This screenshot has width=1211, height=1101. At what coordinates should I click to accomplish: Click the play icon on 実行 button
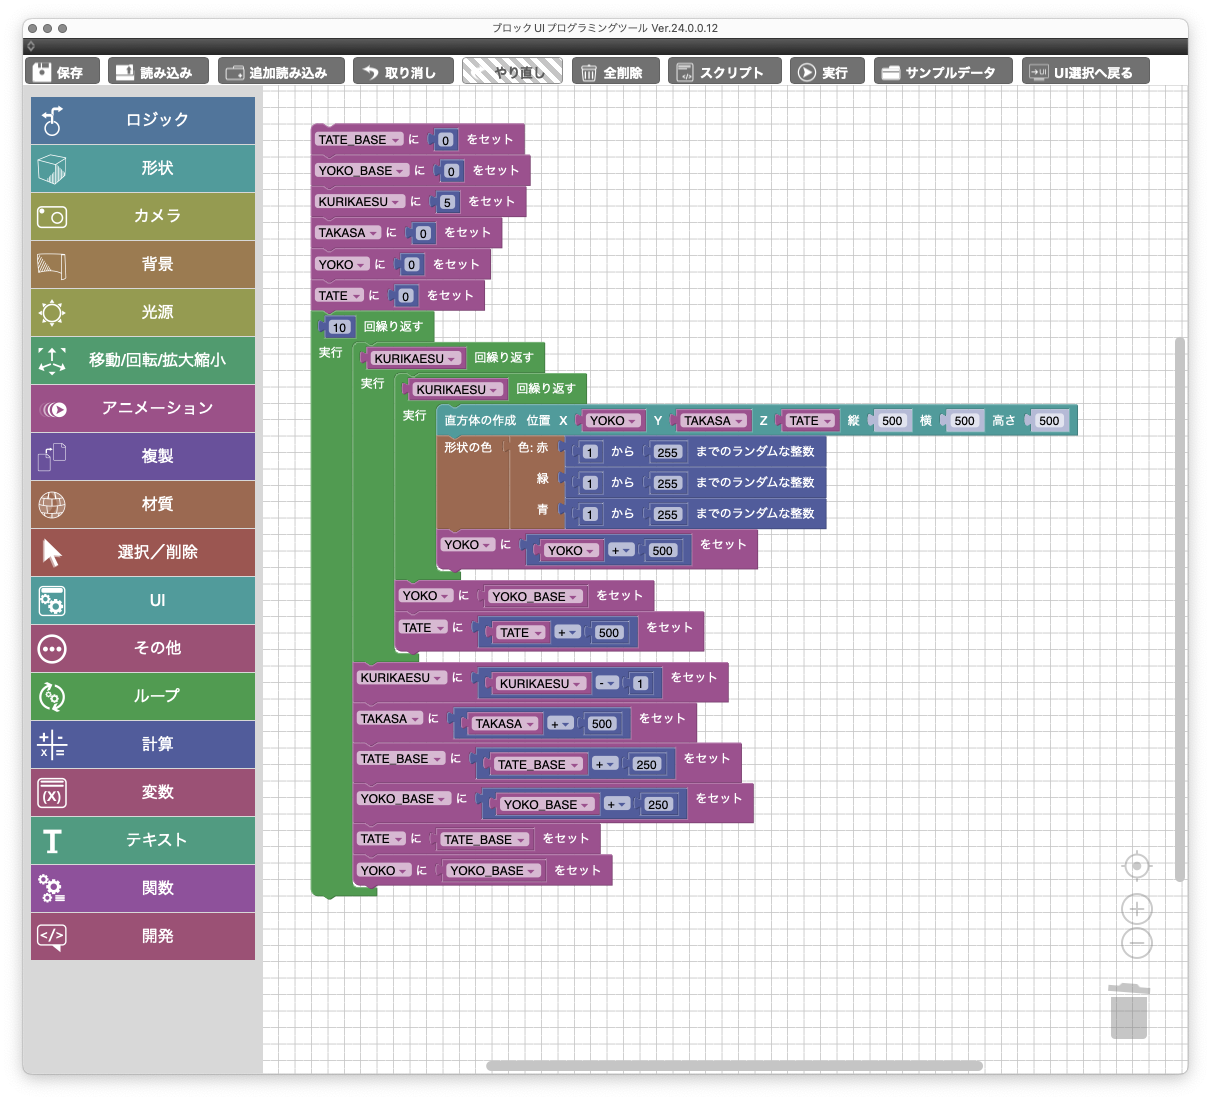point(807,72)
